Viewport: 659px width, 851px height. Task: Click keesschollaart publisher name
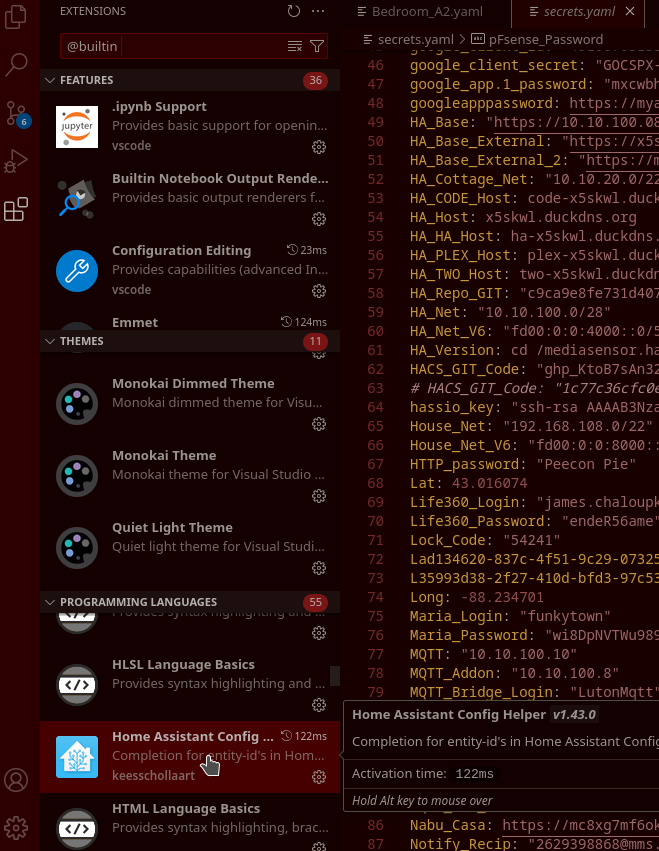tap(154, 776)
